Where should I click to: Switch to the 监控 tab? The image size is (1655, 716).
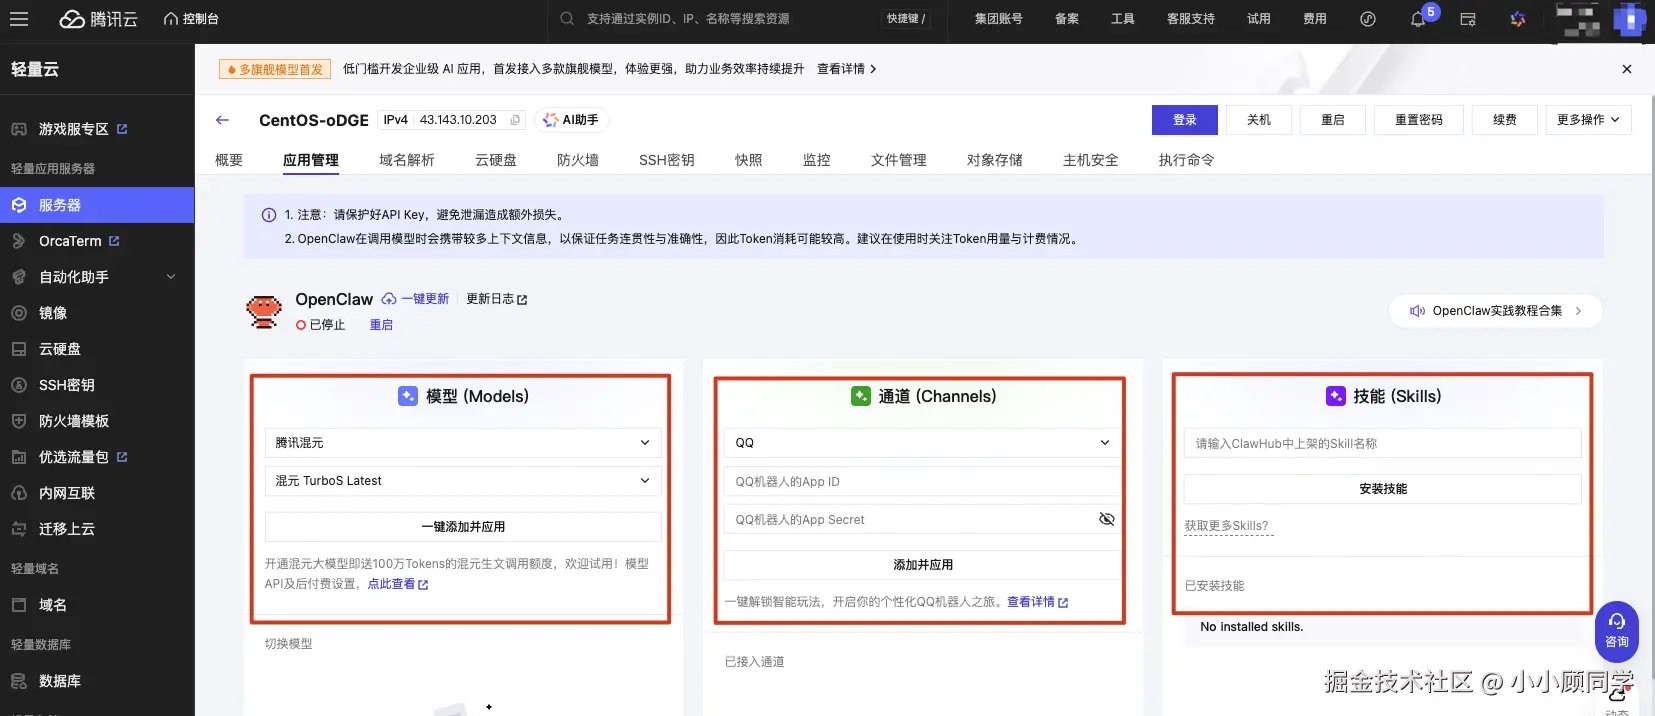coord(817,160)
